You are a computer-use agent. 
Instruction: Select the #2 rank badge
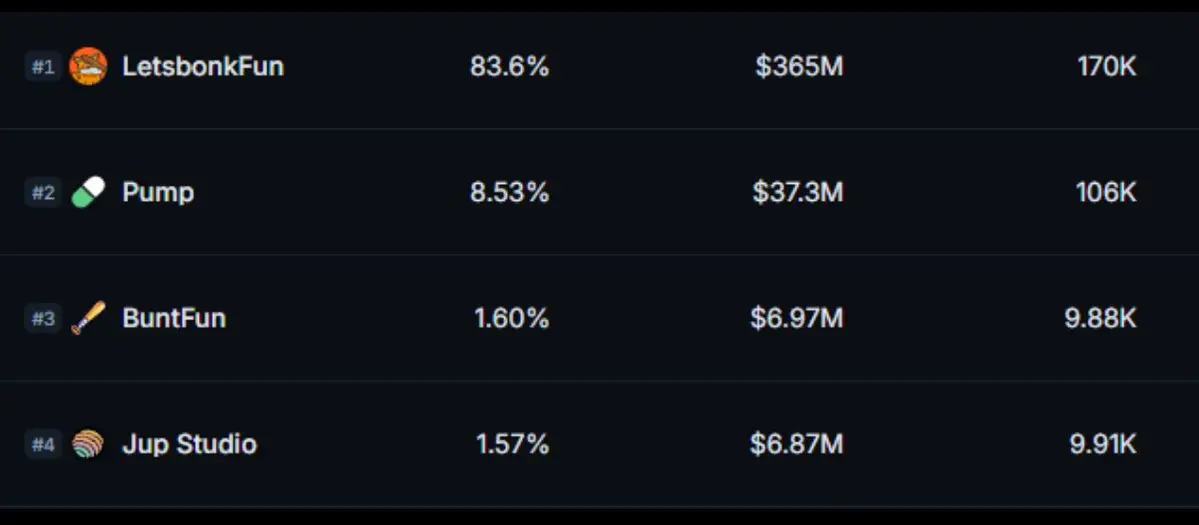pos(43,192)
